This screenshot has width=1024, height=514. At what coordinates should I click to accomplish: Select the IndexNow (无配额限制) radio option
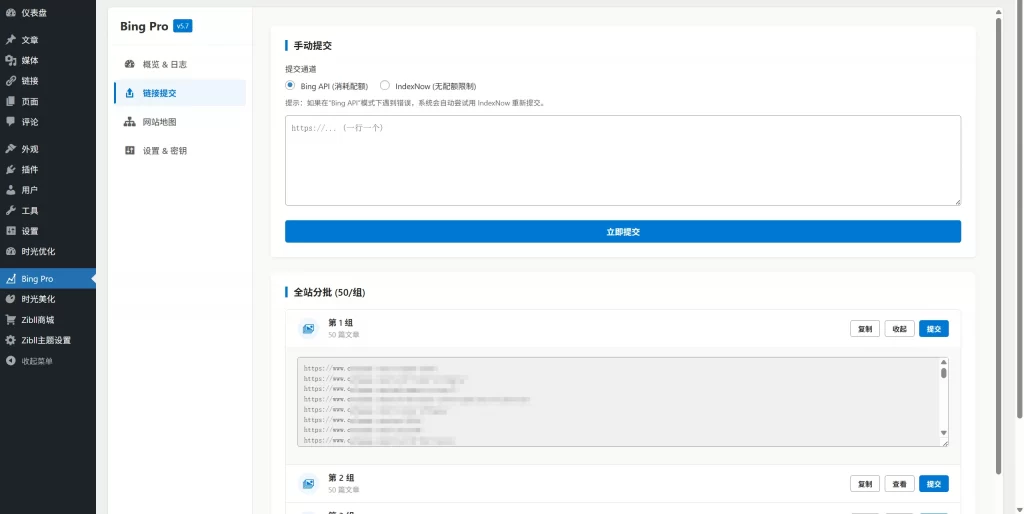coord(385,86)
